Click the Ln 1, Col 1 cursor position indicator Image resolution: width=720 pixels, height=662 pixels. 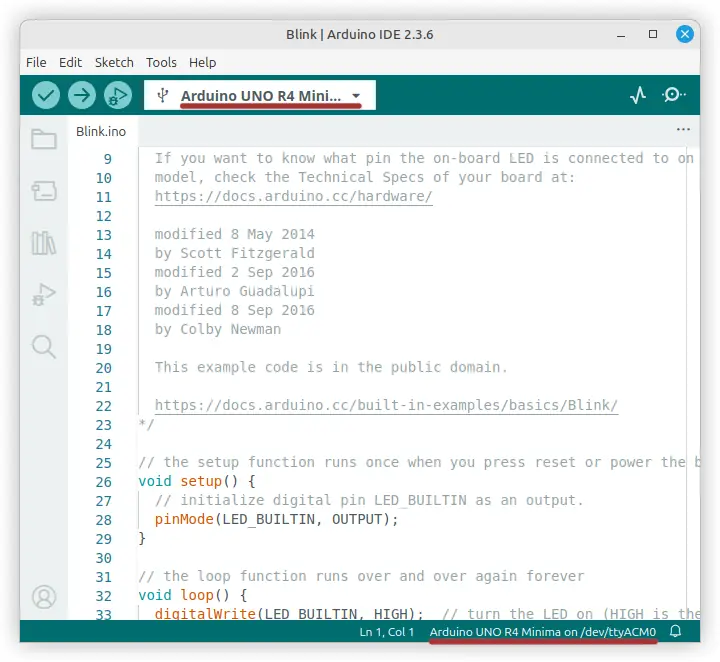[387, 633]
